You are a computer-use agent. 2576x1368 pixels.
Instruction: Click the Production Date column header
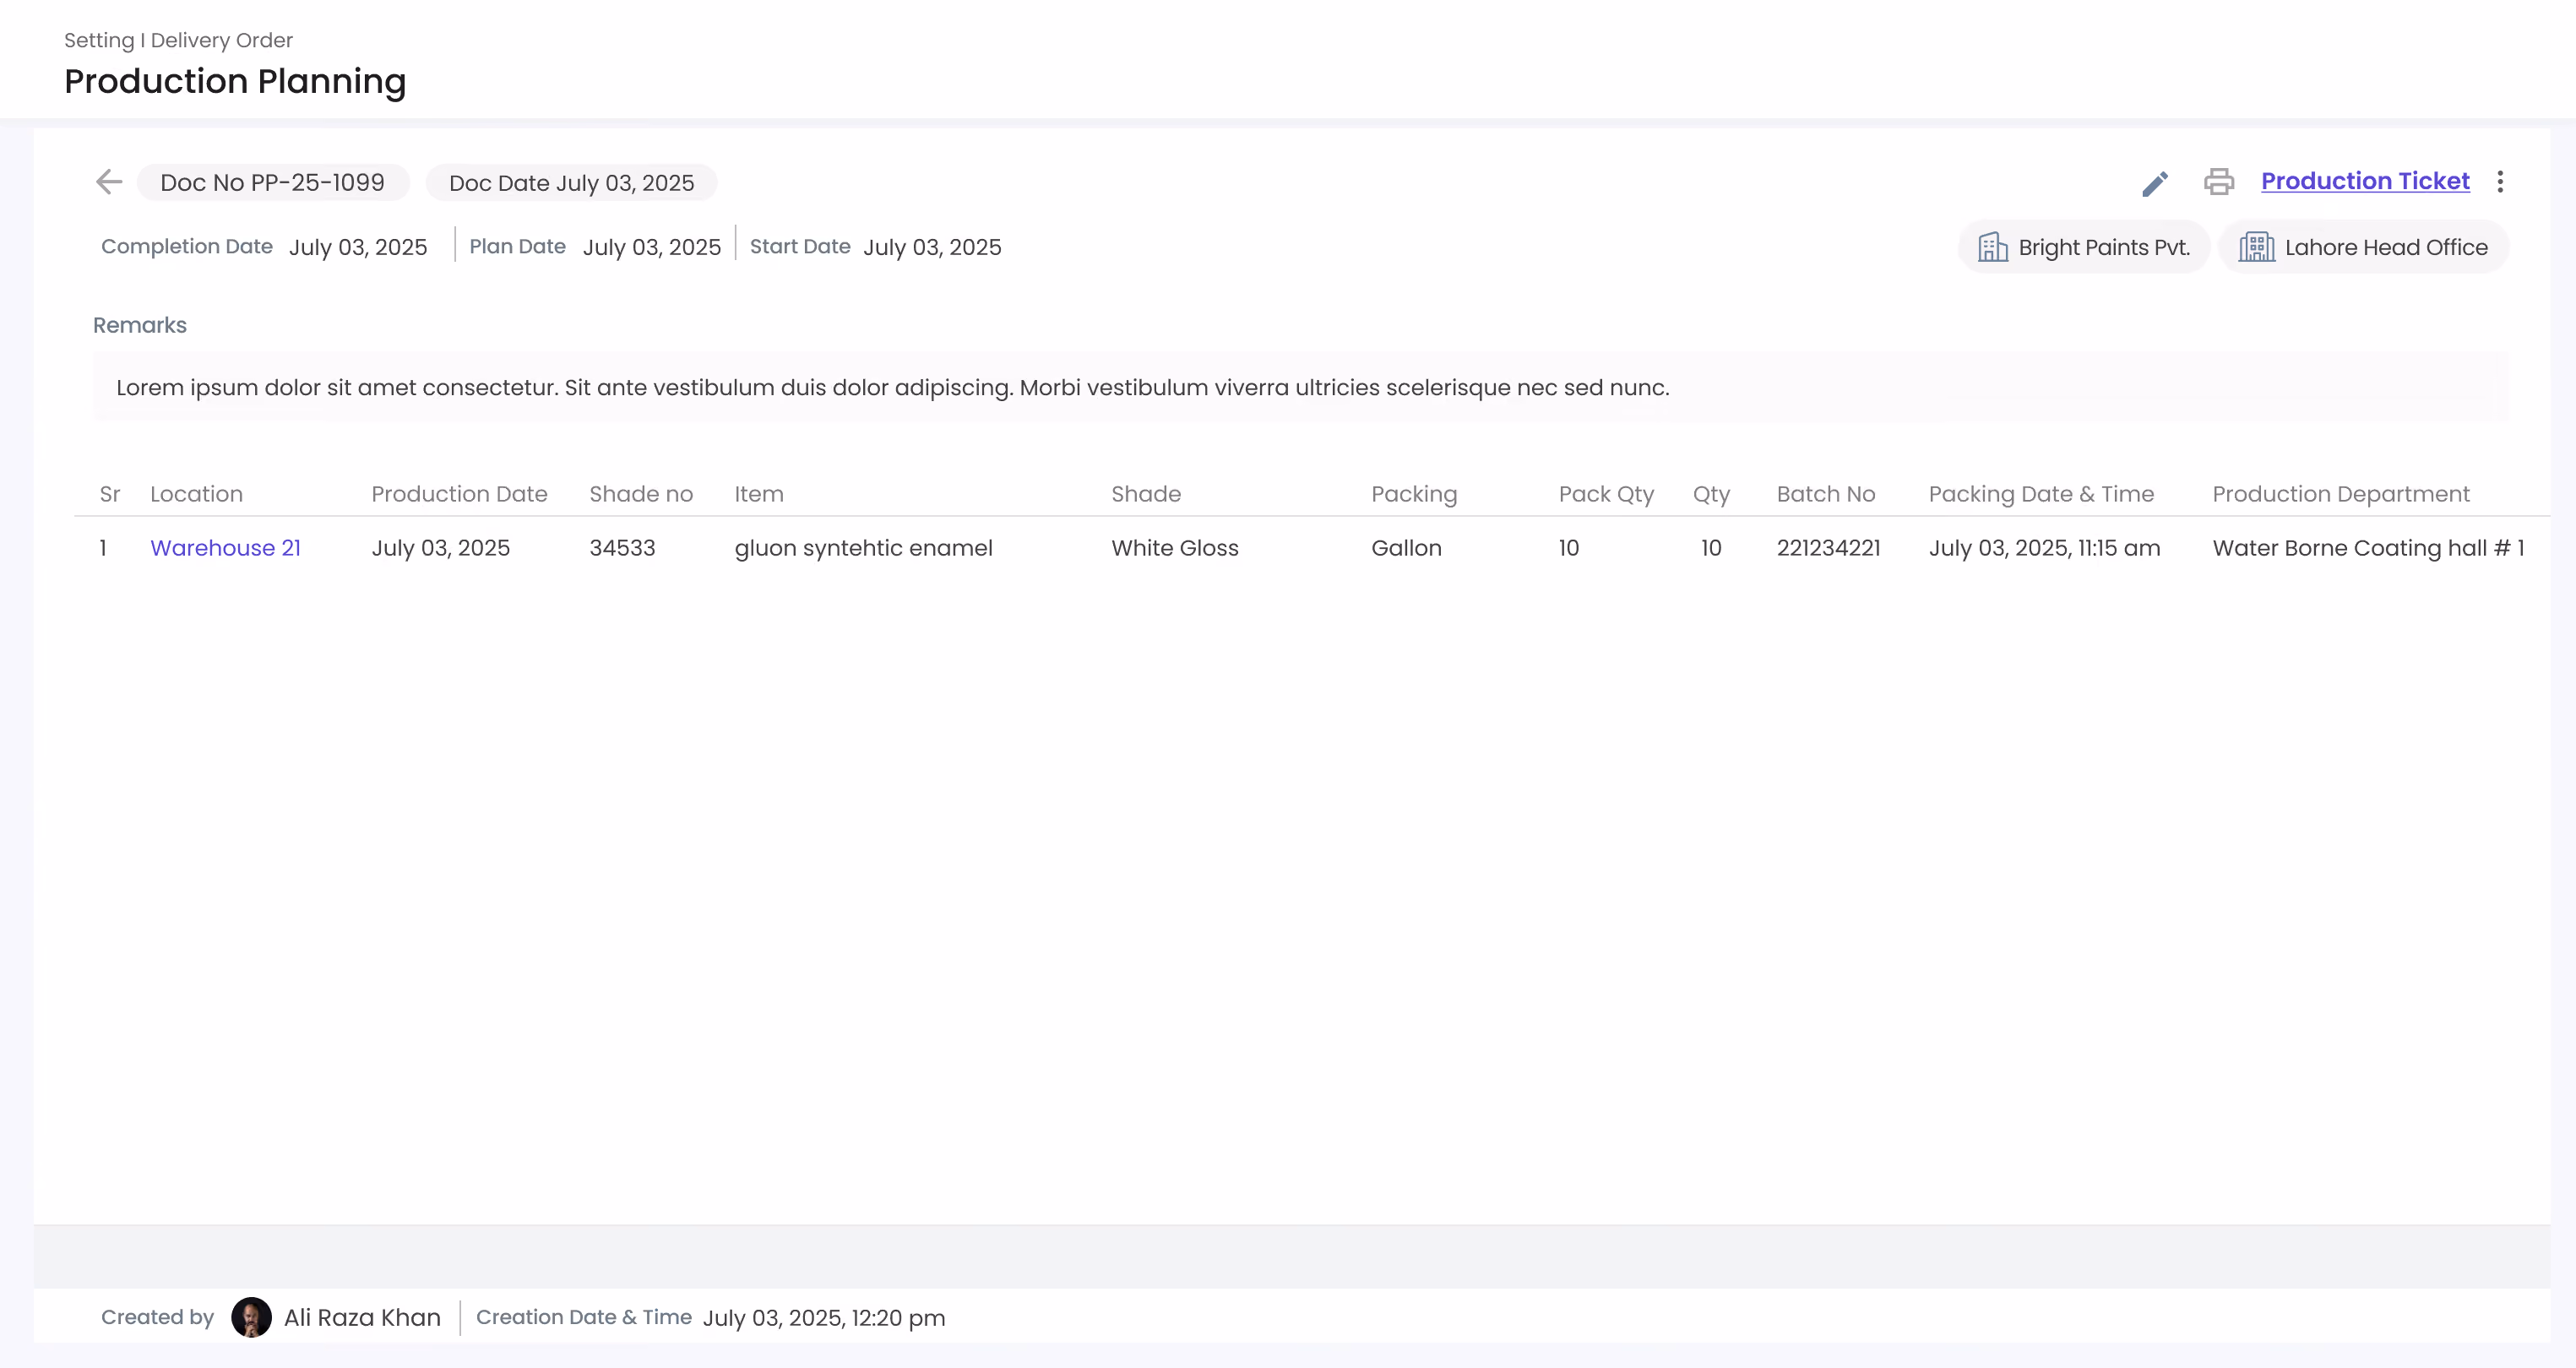459,494
